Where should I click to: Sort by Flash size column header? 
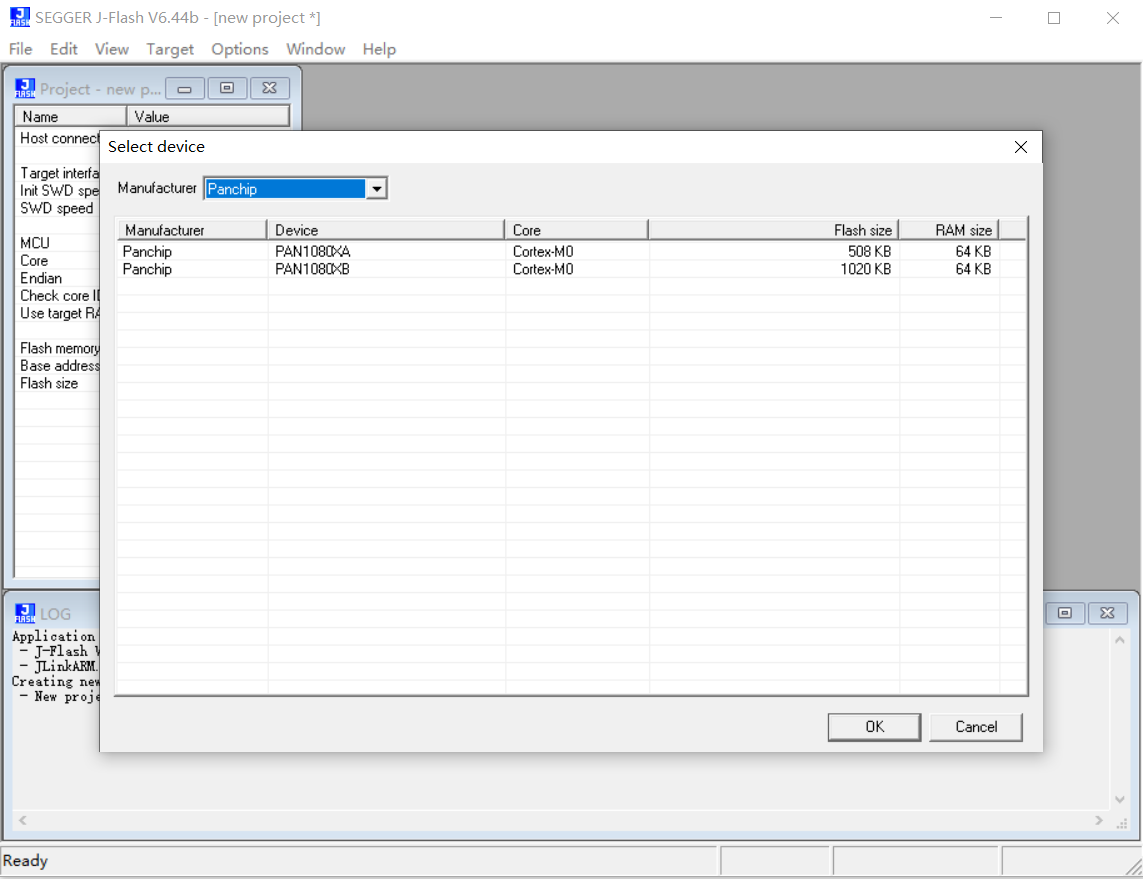point(773,230)
